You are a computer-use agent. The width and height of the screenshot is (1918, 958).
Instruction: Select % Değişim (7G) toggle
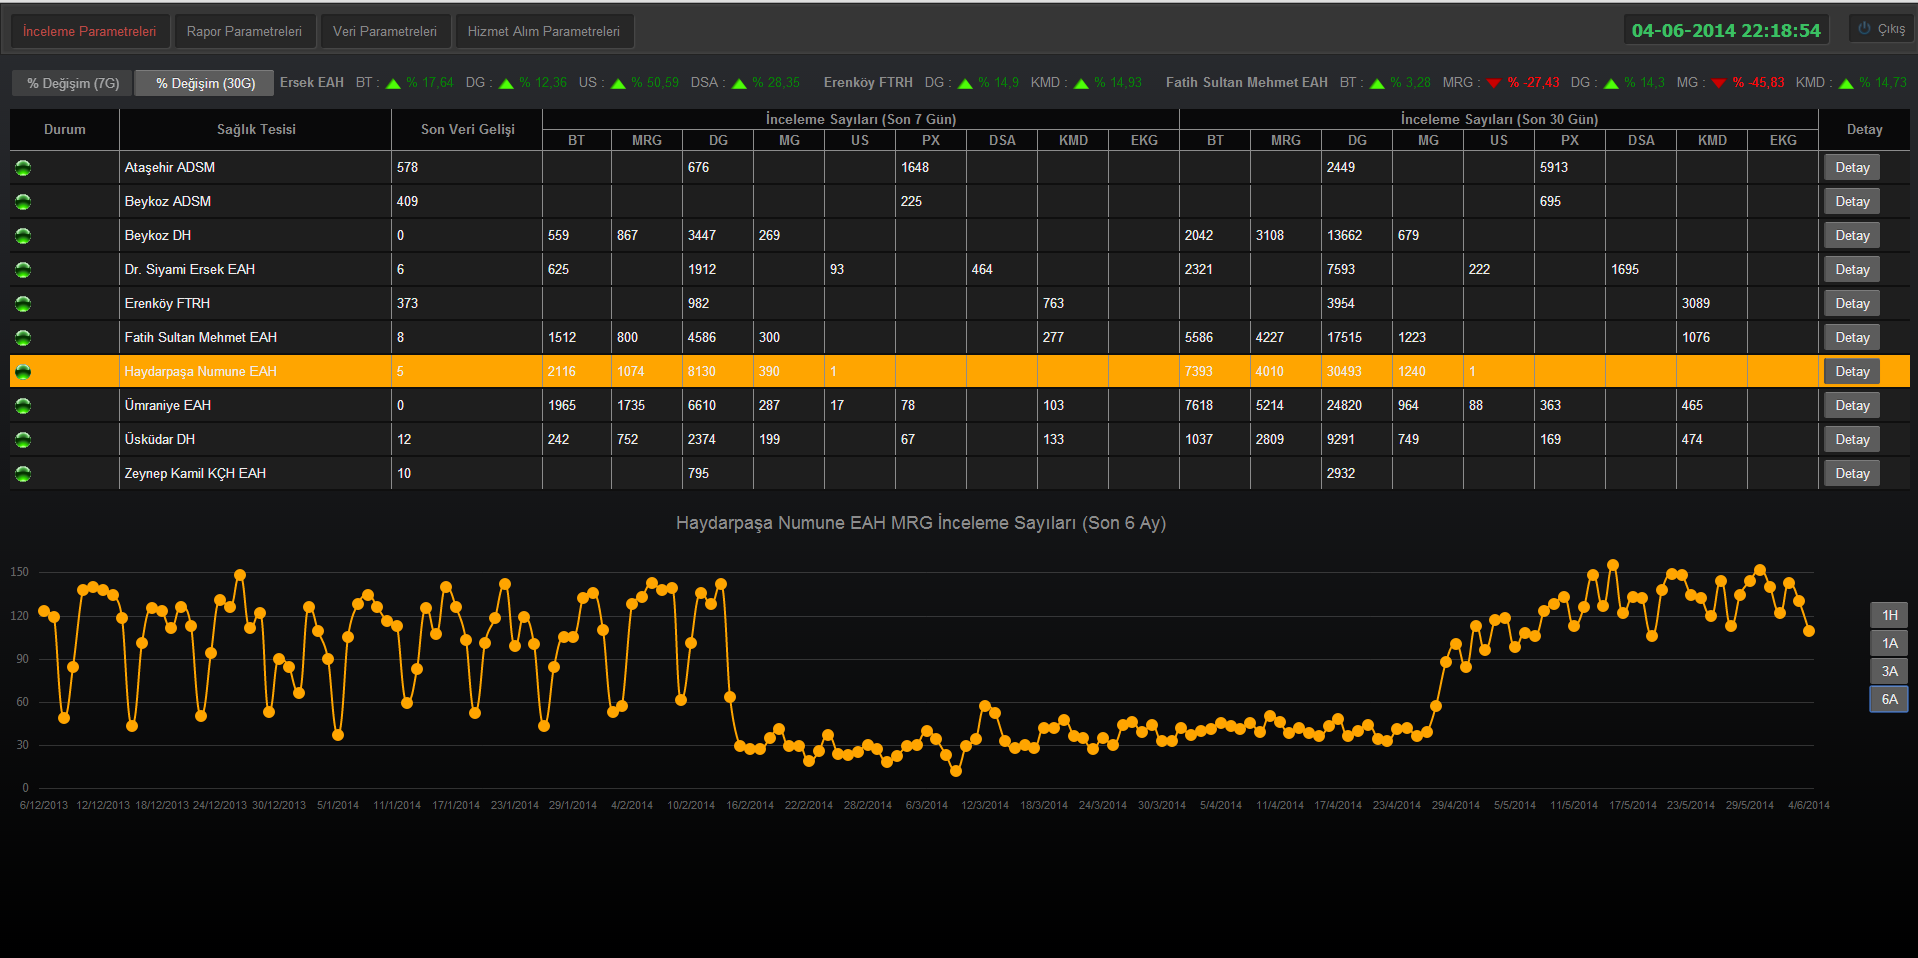73,83
